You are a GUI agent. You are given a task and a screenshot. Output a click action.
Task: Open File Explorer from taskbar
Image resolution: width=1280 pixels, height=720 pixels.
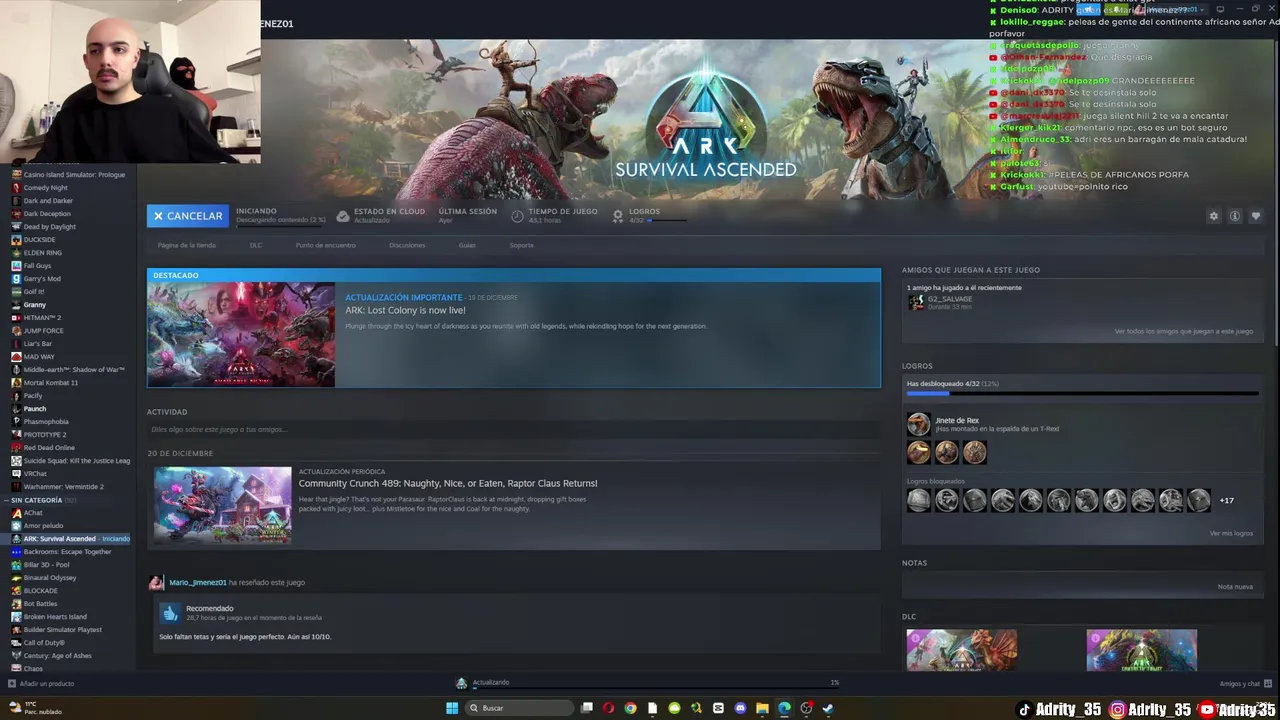coord(762,708)
